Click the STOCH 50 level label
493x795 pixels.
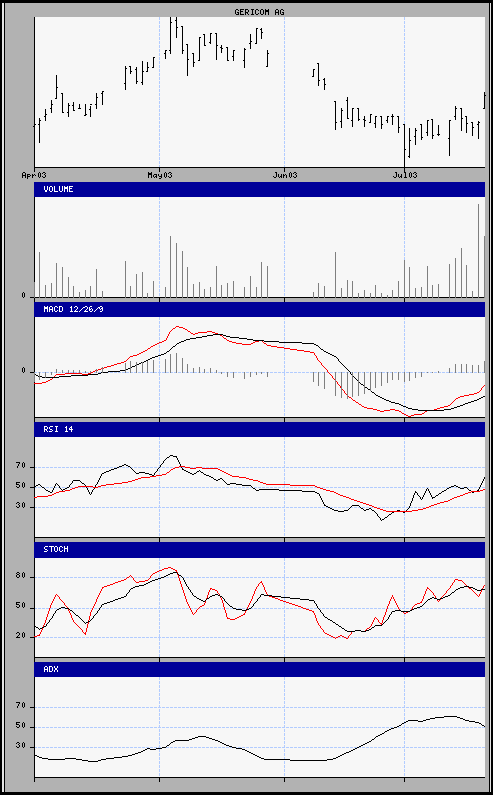tap(20, 607)
